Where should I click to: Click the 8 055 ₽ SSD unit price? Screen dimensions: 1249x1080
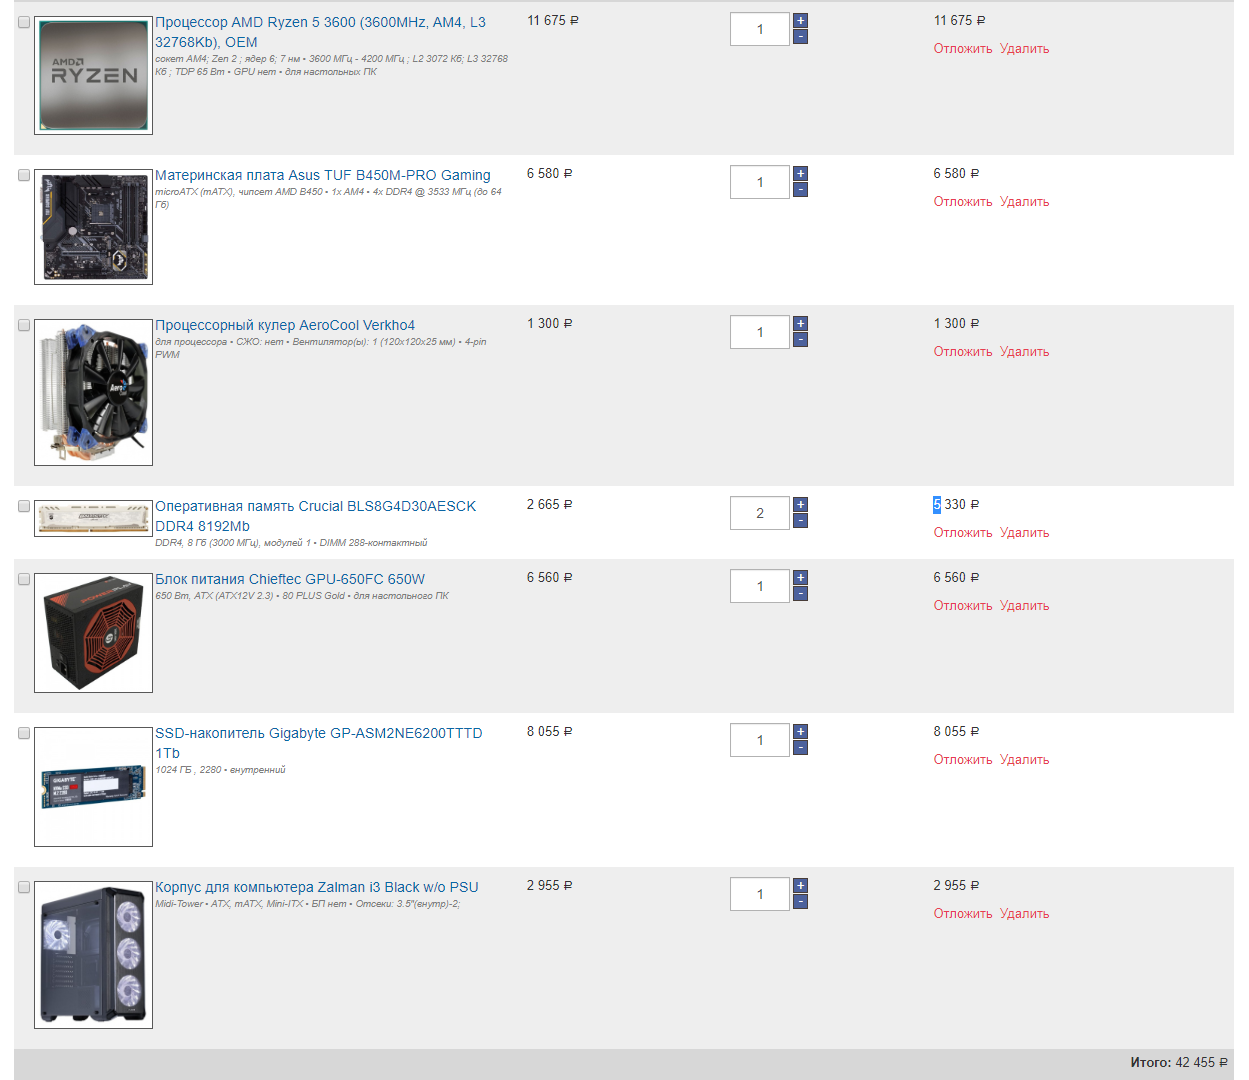550,732
